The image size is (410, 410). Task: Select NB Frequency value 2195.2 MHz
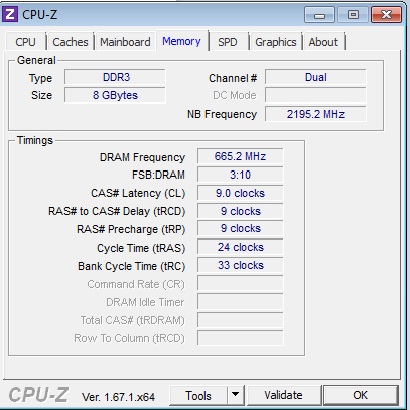(x=316, y=114)
